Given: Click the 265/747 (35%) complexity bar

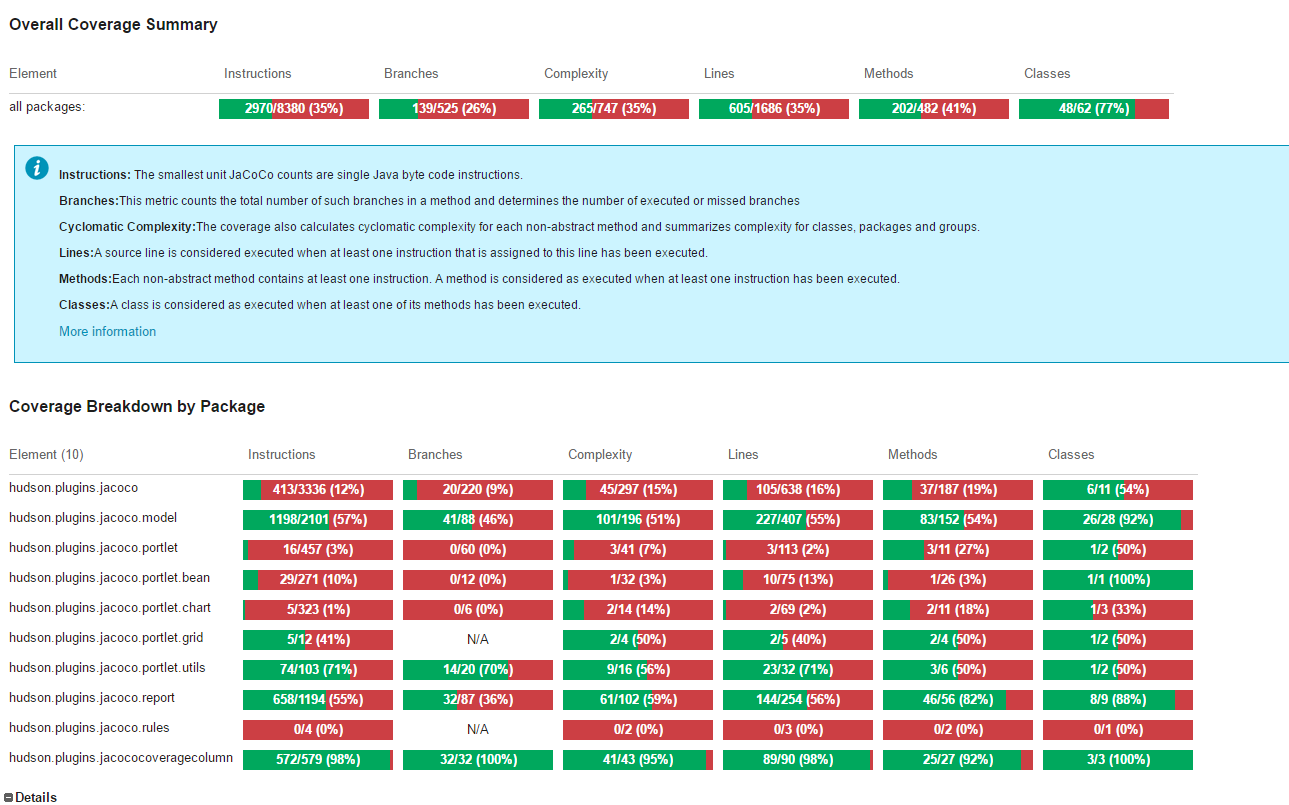Looking at the screenshot, I should (614, 109).
